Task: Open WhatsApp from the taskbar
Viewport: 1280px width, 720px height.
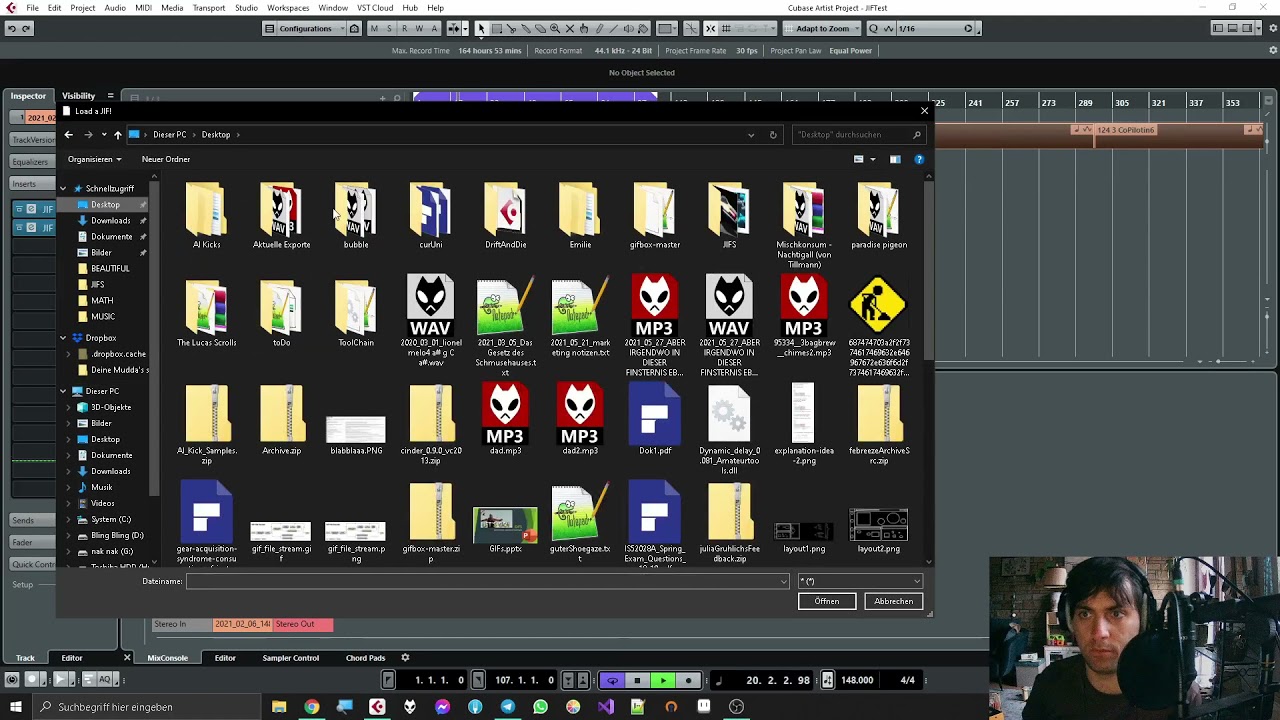Action: pos(541,707)
